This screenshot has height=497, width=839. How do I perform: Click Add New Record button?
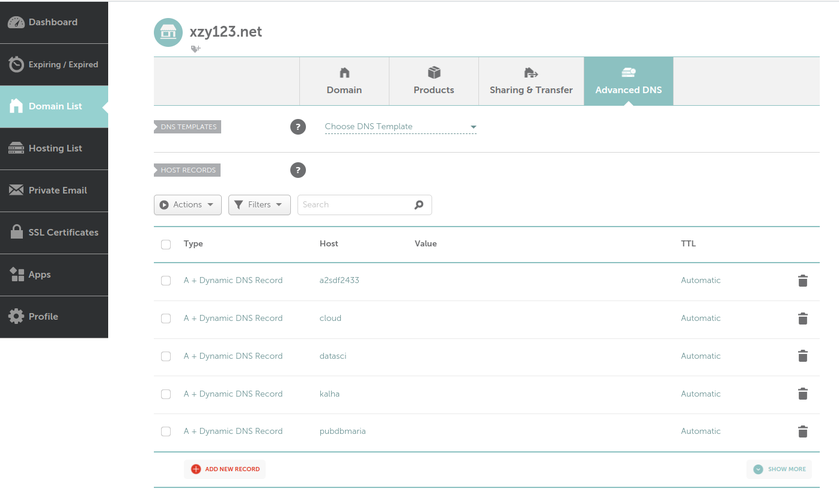coord(225,469)
